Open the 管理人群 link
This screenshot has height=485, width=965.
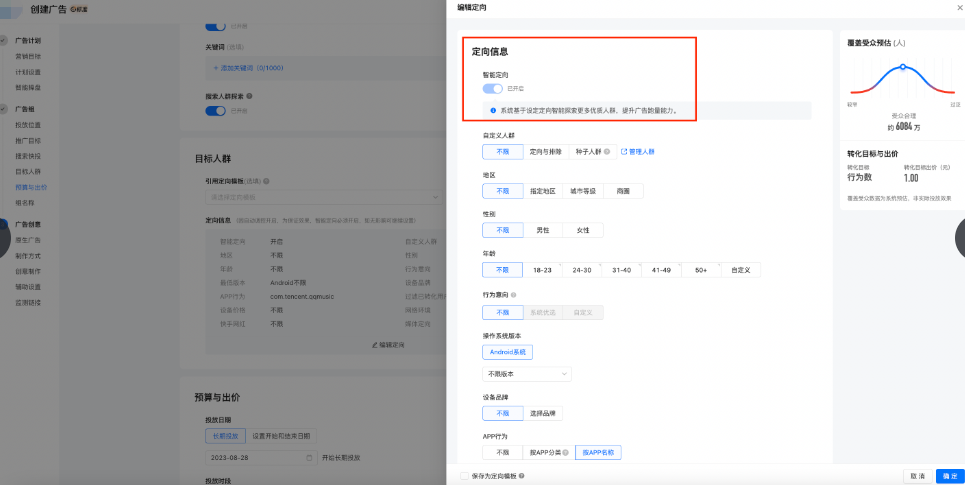(638, 151)
